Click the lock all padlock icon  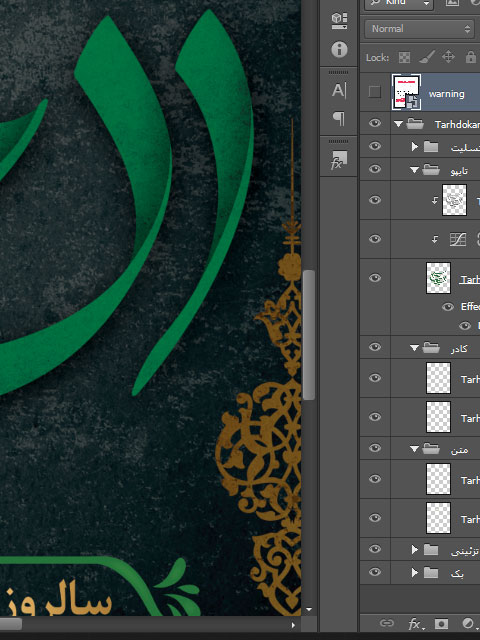pyautogui.click(x=471, y=57)
